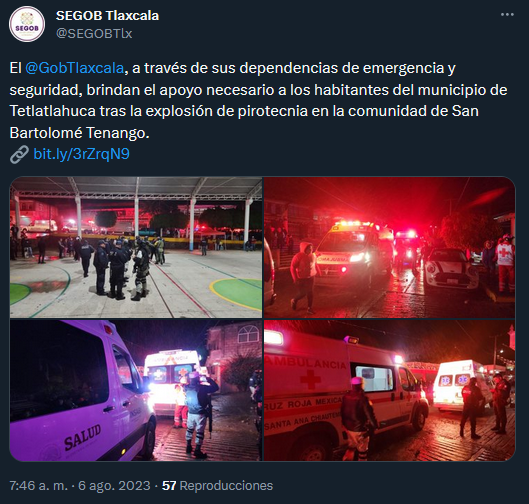The image size is (529, 504).
Task: Open the three-dot more options menu
Action: [507, 15]
